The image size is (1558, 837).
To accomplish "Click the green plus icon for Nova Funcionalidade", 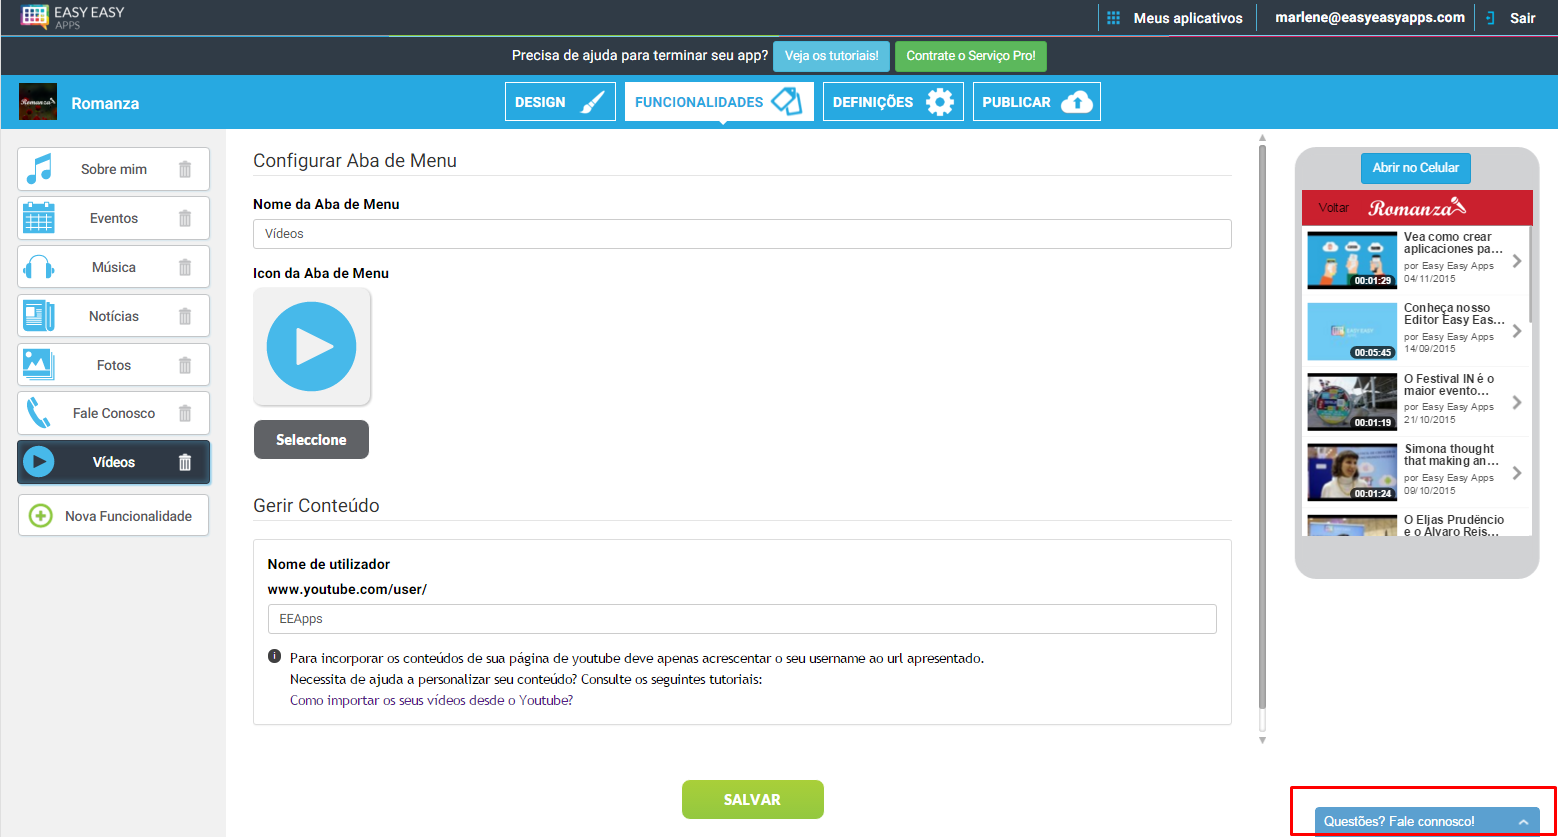I will [41, 516].
